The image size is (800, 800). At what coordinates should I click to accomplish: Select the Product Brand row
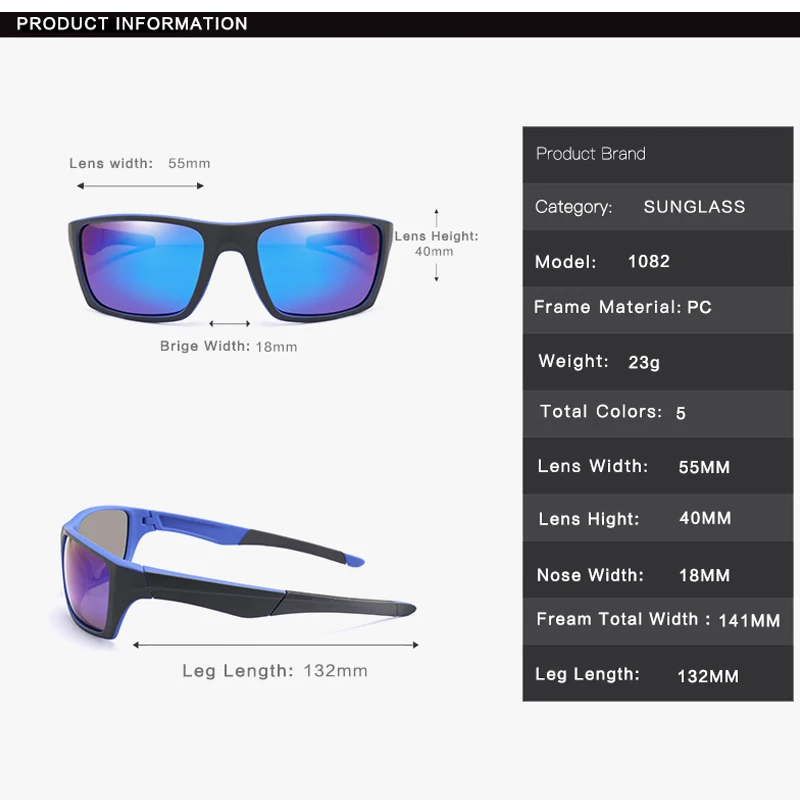658,154
